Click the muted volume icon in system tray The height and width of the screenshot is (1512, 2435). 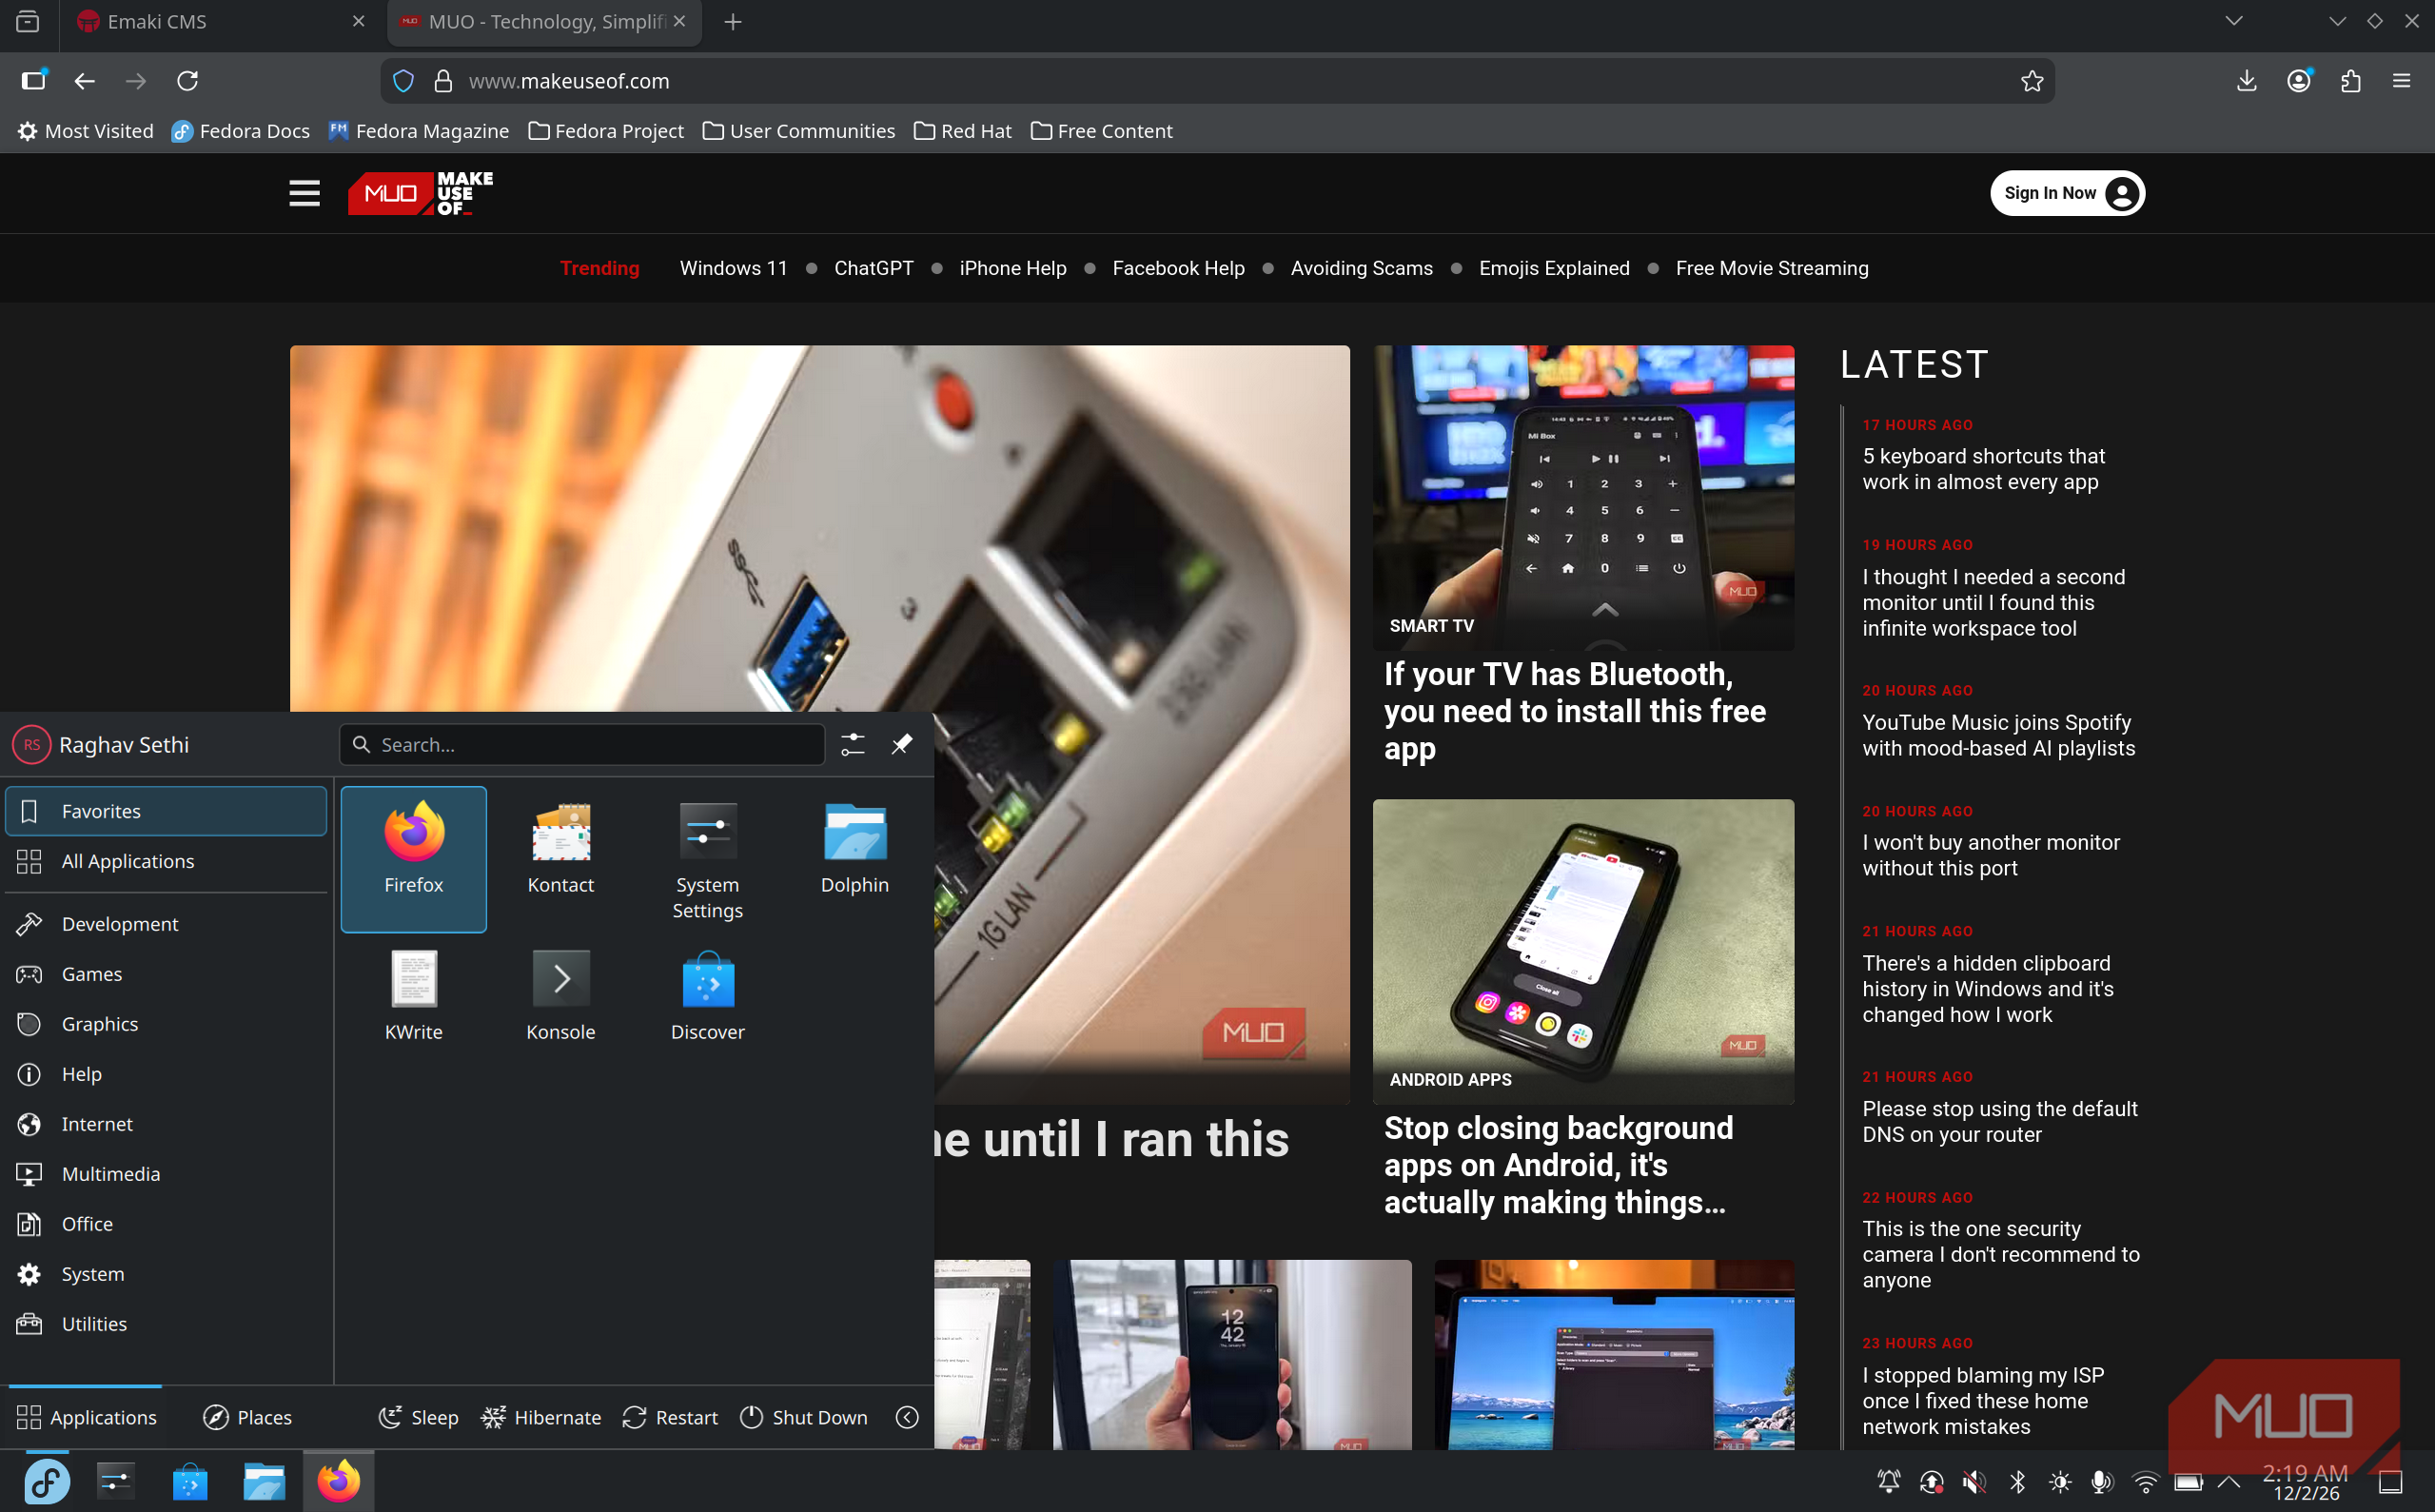coord(1973,1482)
